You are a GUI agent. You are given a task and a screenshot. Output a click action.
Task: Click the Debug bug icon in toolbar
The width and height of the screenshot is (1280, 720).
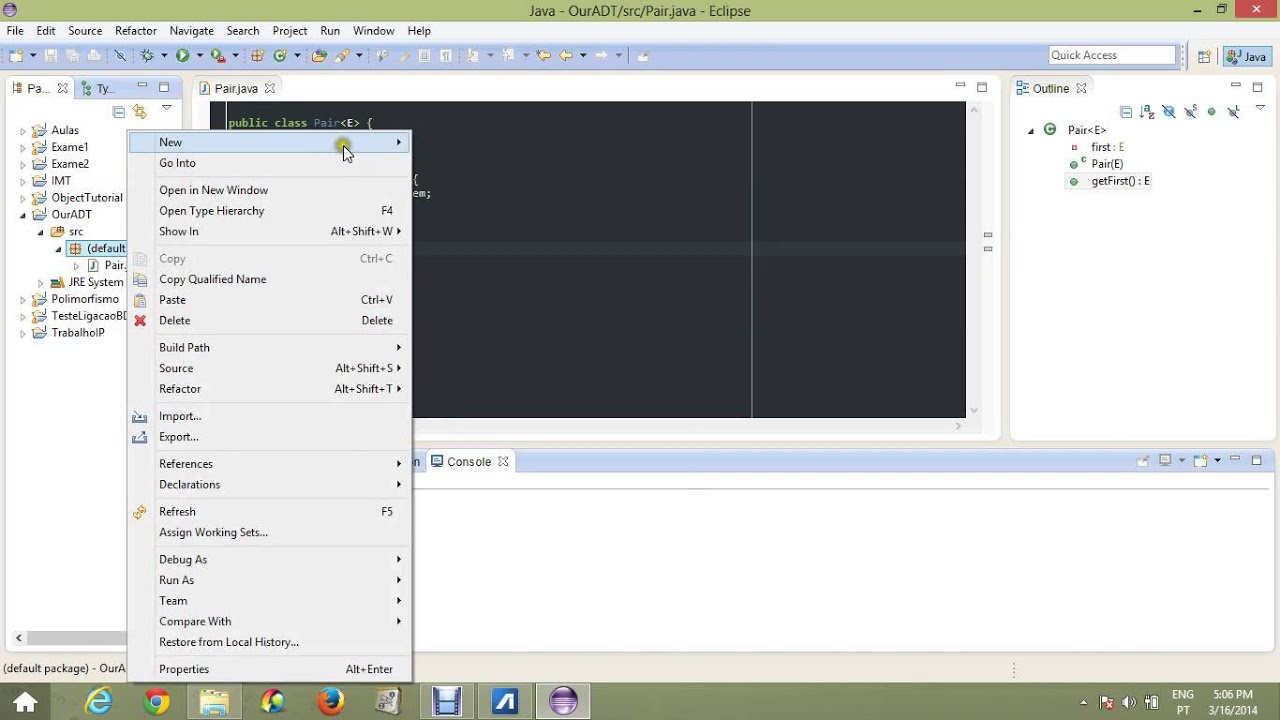pyautogui.click(x=147, y=56)
